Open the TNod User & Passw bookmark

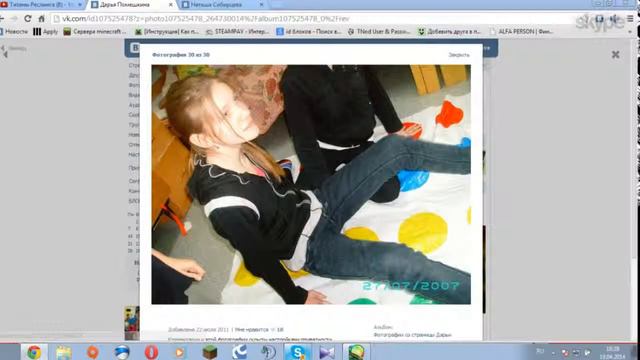click(x=379, y=31)
